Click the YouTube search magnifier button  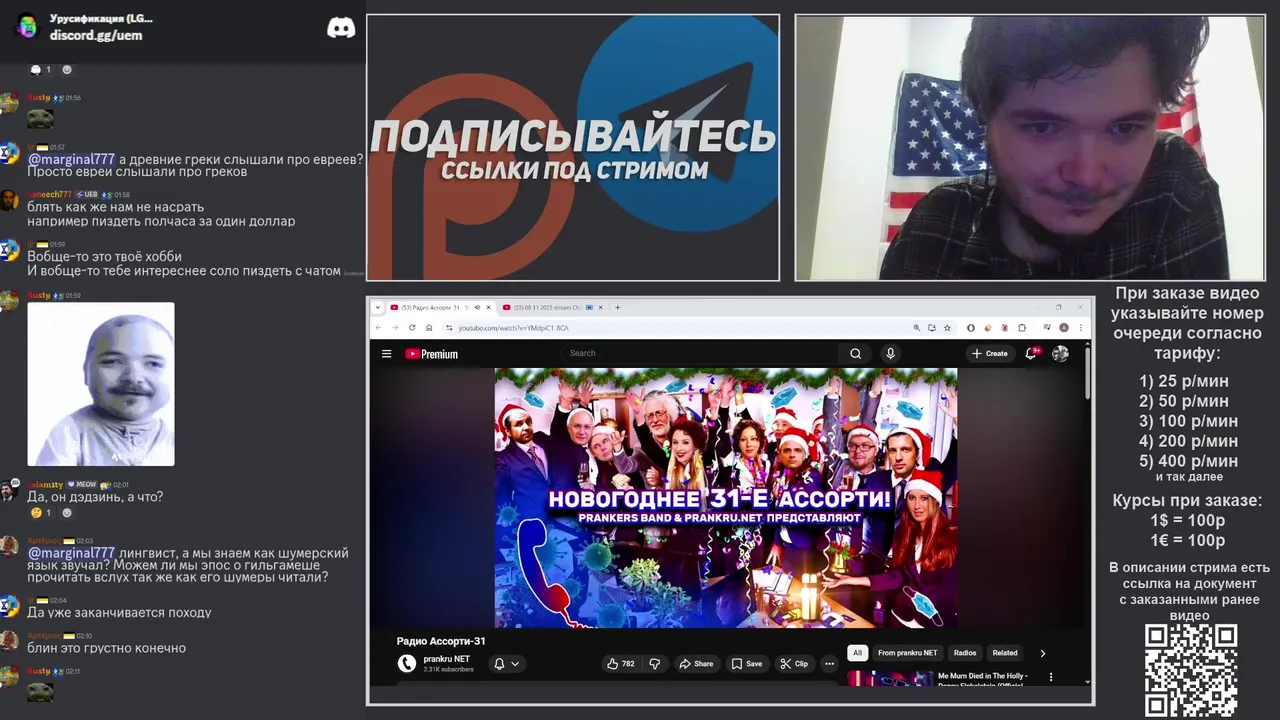(x=855, y=353)
